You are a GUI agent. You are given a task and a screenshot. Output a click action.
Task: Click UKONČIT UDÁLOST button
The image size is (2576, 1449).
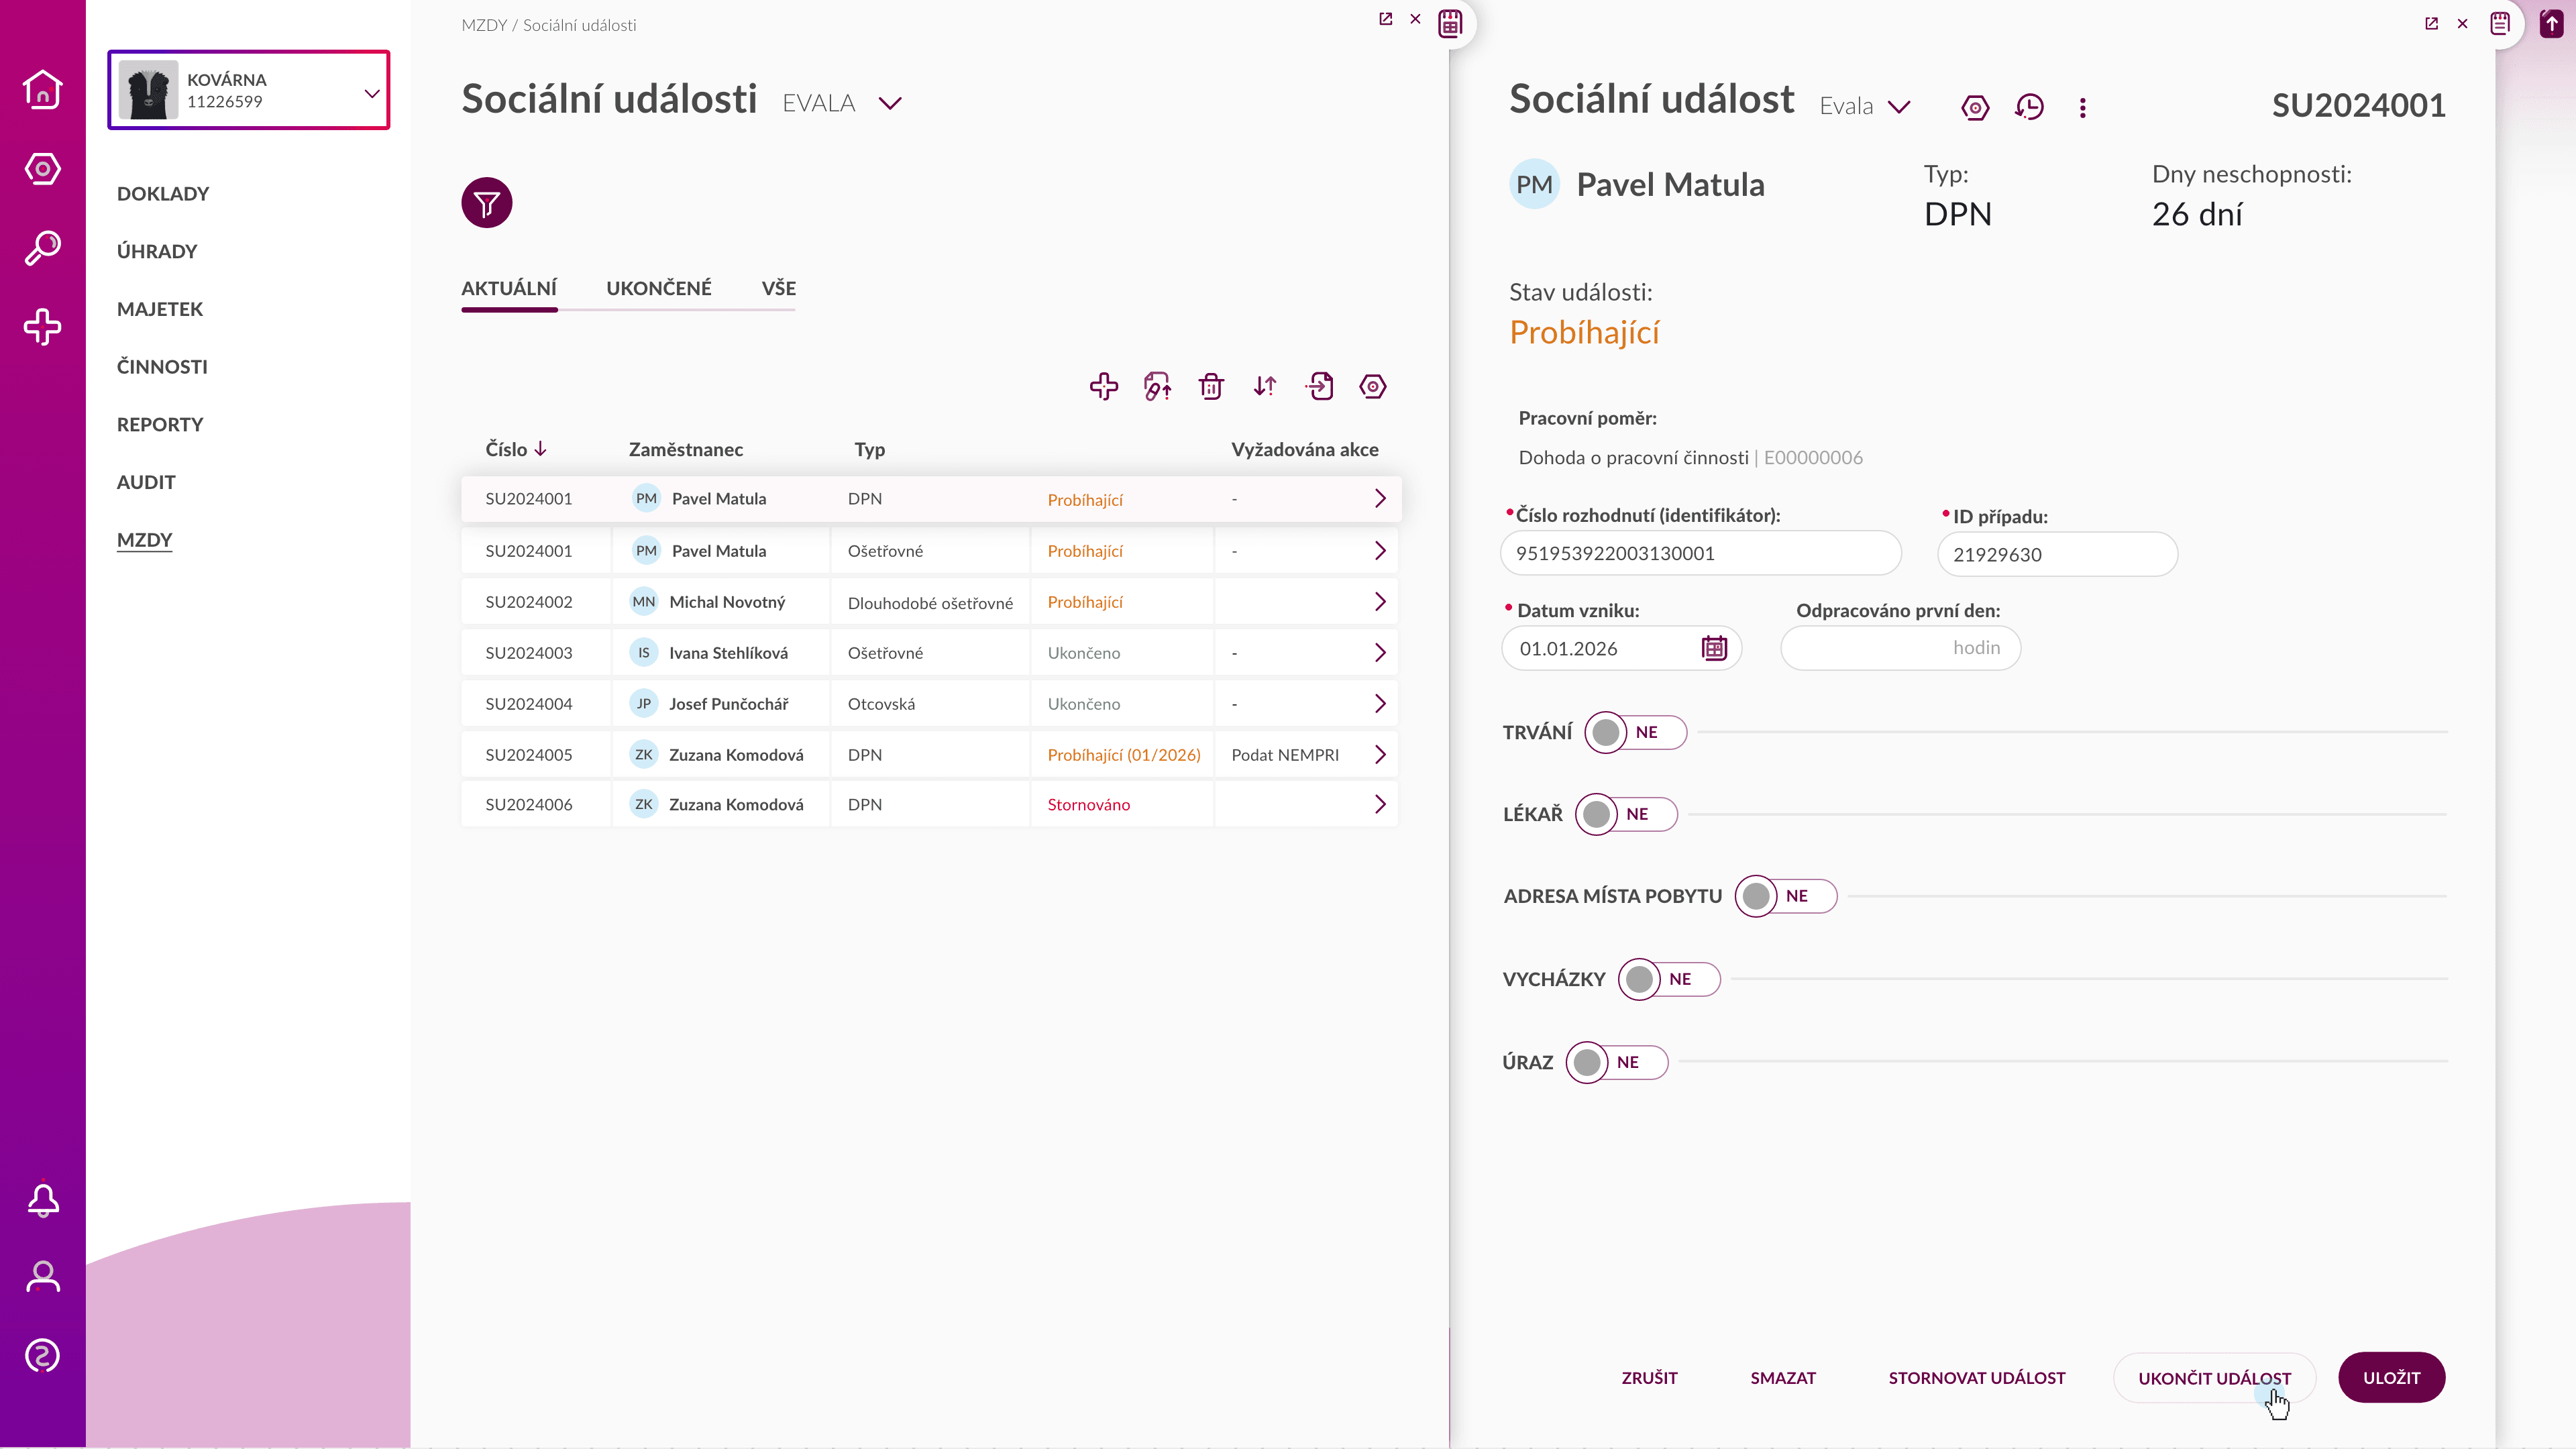point(2214,1378)
